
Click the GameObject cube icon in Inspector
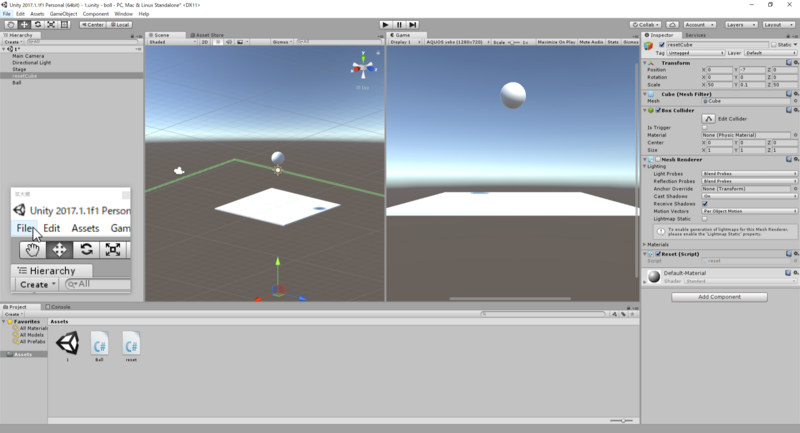[x=648, y=46]
